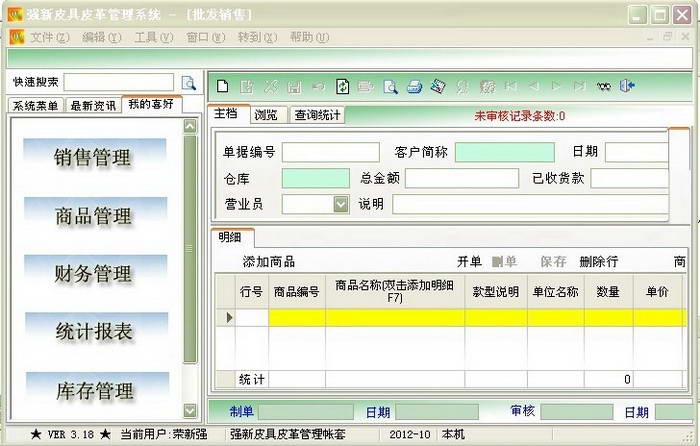This screenshot has width=700, height=446.
Task: Click the sidebar vertical scrollbar thumb
Action: 190,249
